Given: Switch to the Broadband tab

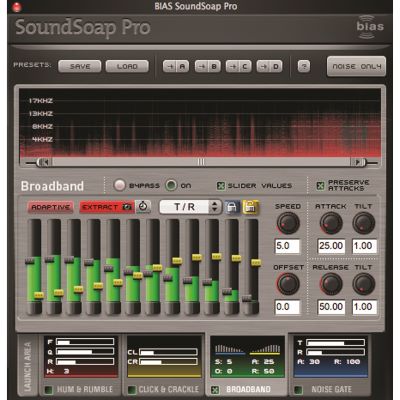Looking at the screenshot, I should coord(248,389).
